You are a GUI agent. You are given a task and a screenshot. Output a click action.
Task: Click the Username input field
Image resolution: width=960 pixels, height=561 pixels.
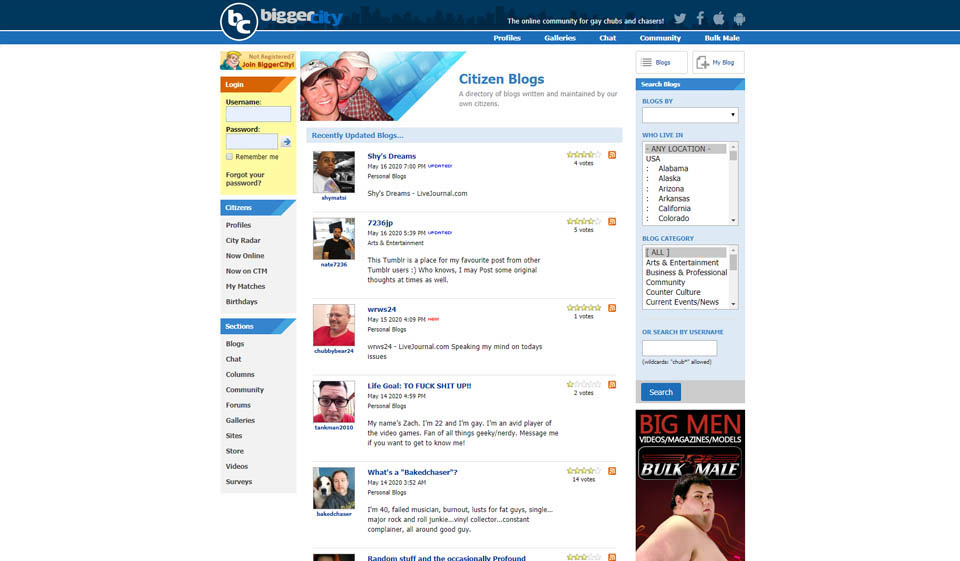click(258, 114)
